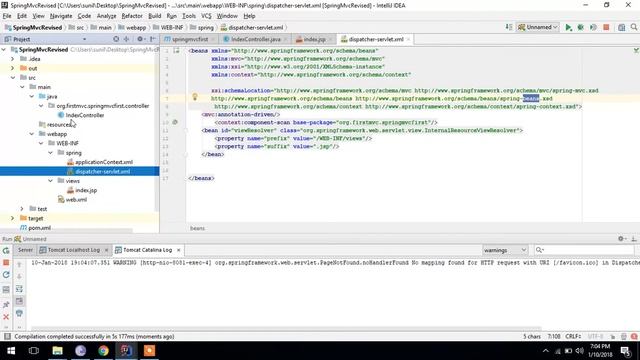Image resolution: width=640 pixels, height=360 pixels.
Task: Open Search Everywhere magnifier in top toolbar
Action: [x=634, y=27]
